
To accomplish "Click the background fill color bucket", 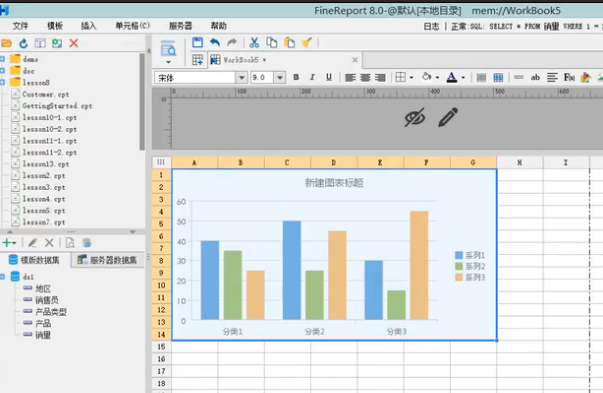I will [x=426, y=77].
